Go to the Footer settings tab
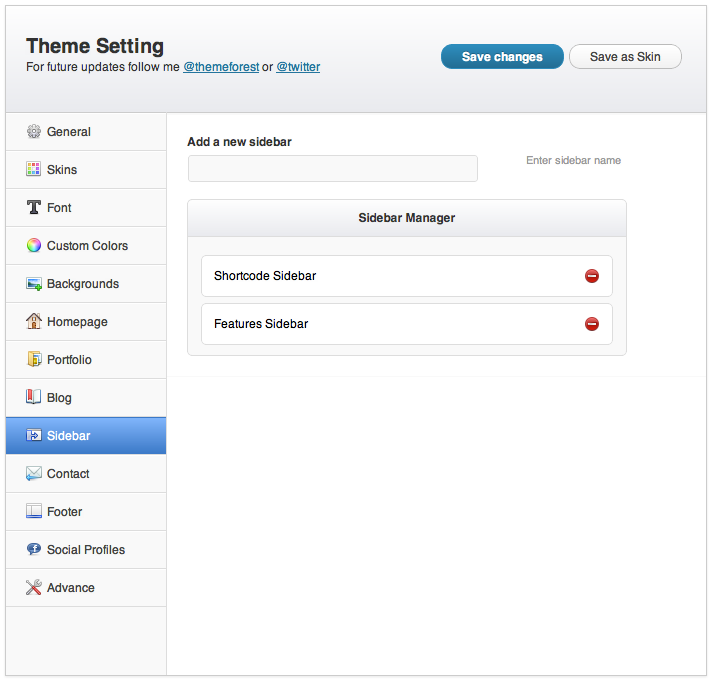 [86, 512]
